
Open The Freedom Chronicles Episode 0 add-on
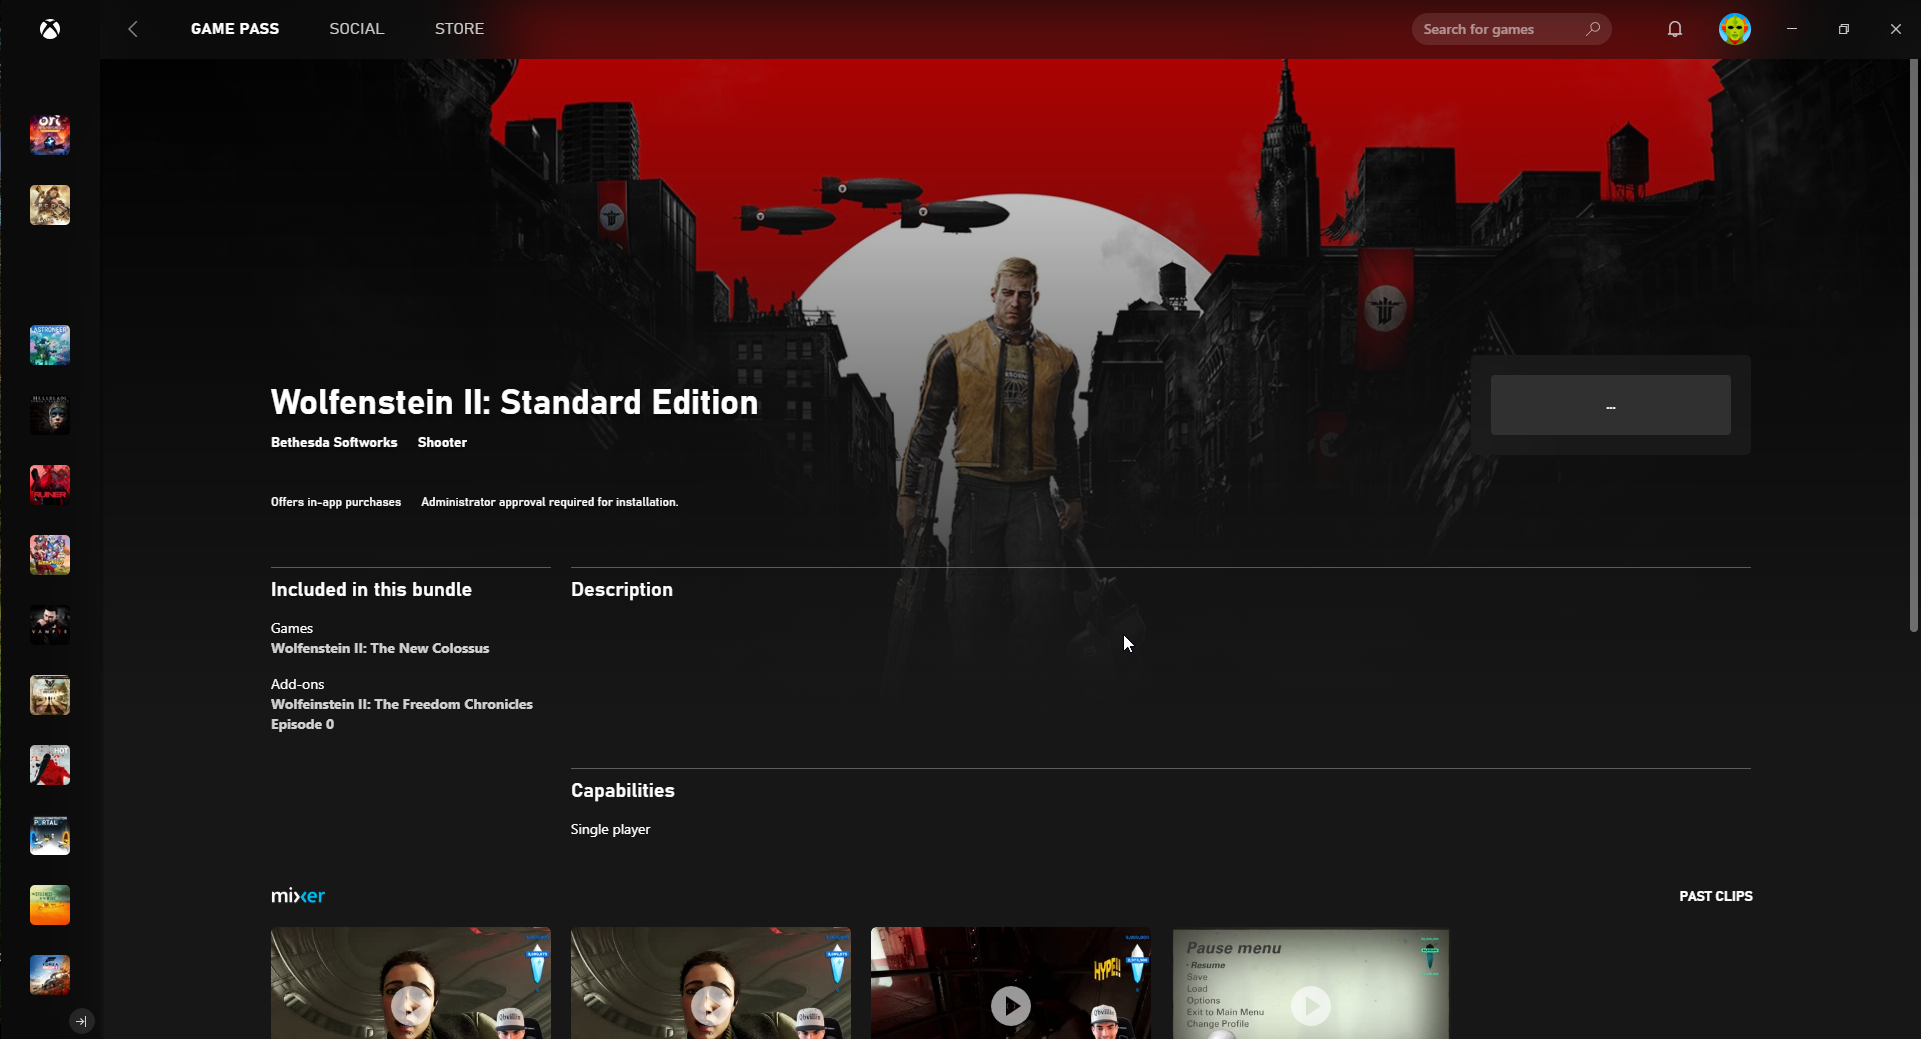402,714
